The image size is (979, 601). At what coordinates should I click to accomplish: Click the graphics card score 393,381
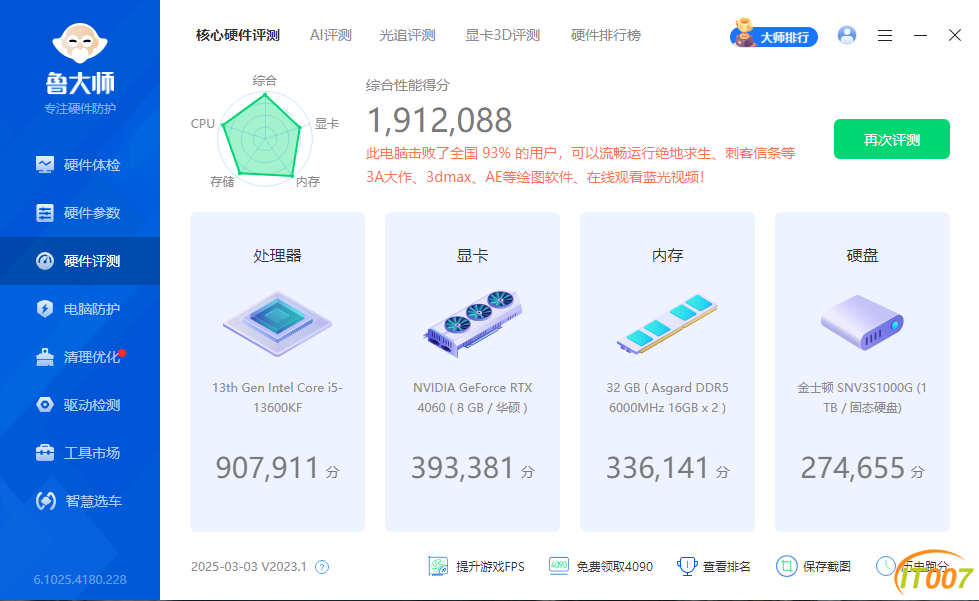463,467
